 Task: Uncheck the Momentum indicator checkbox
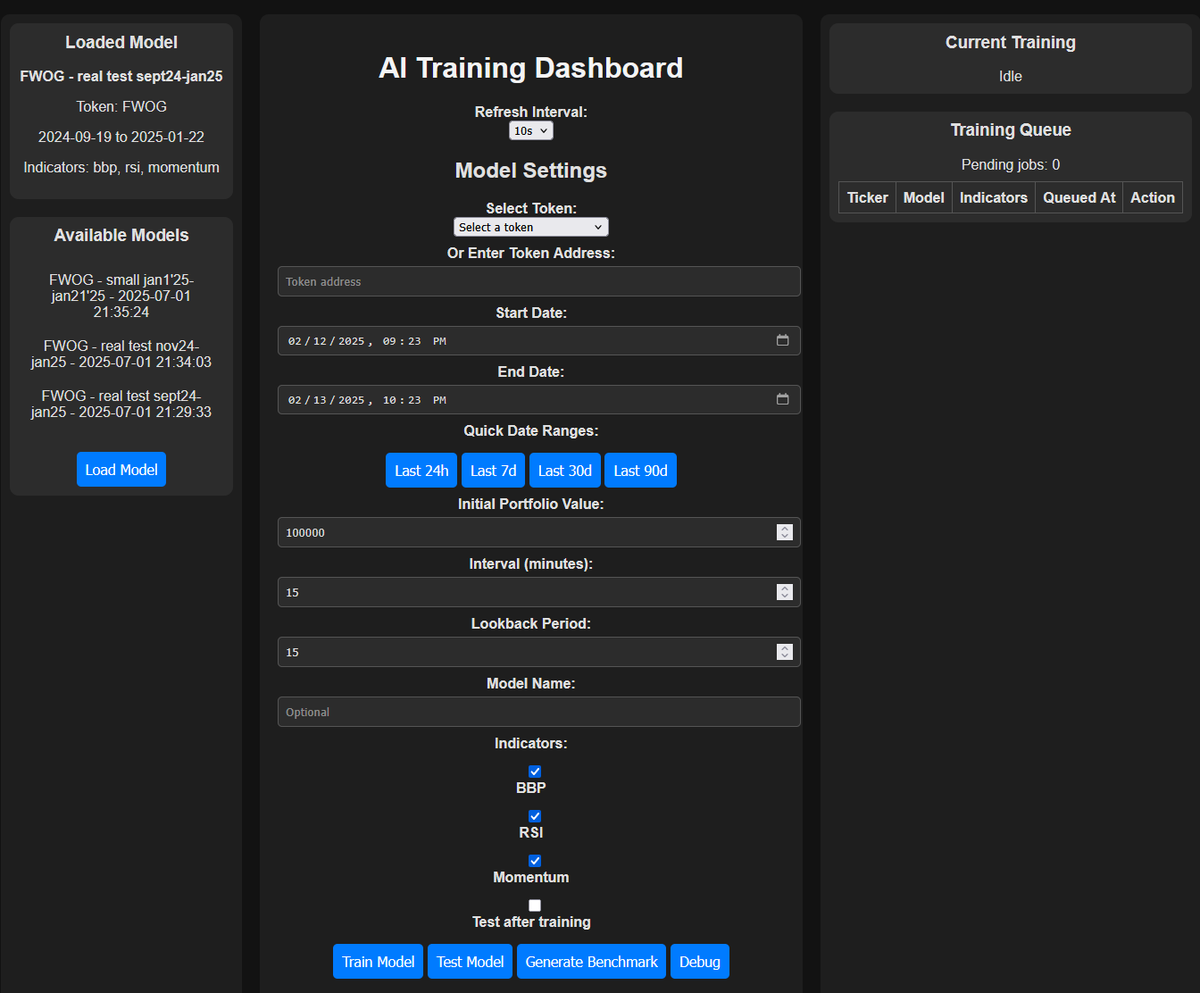[535, 861]
